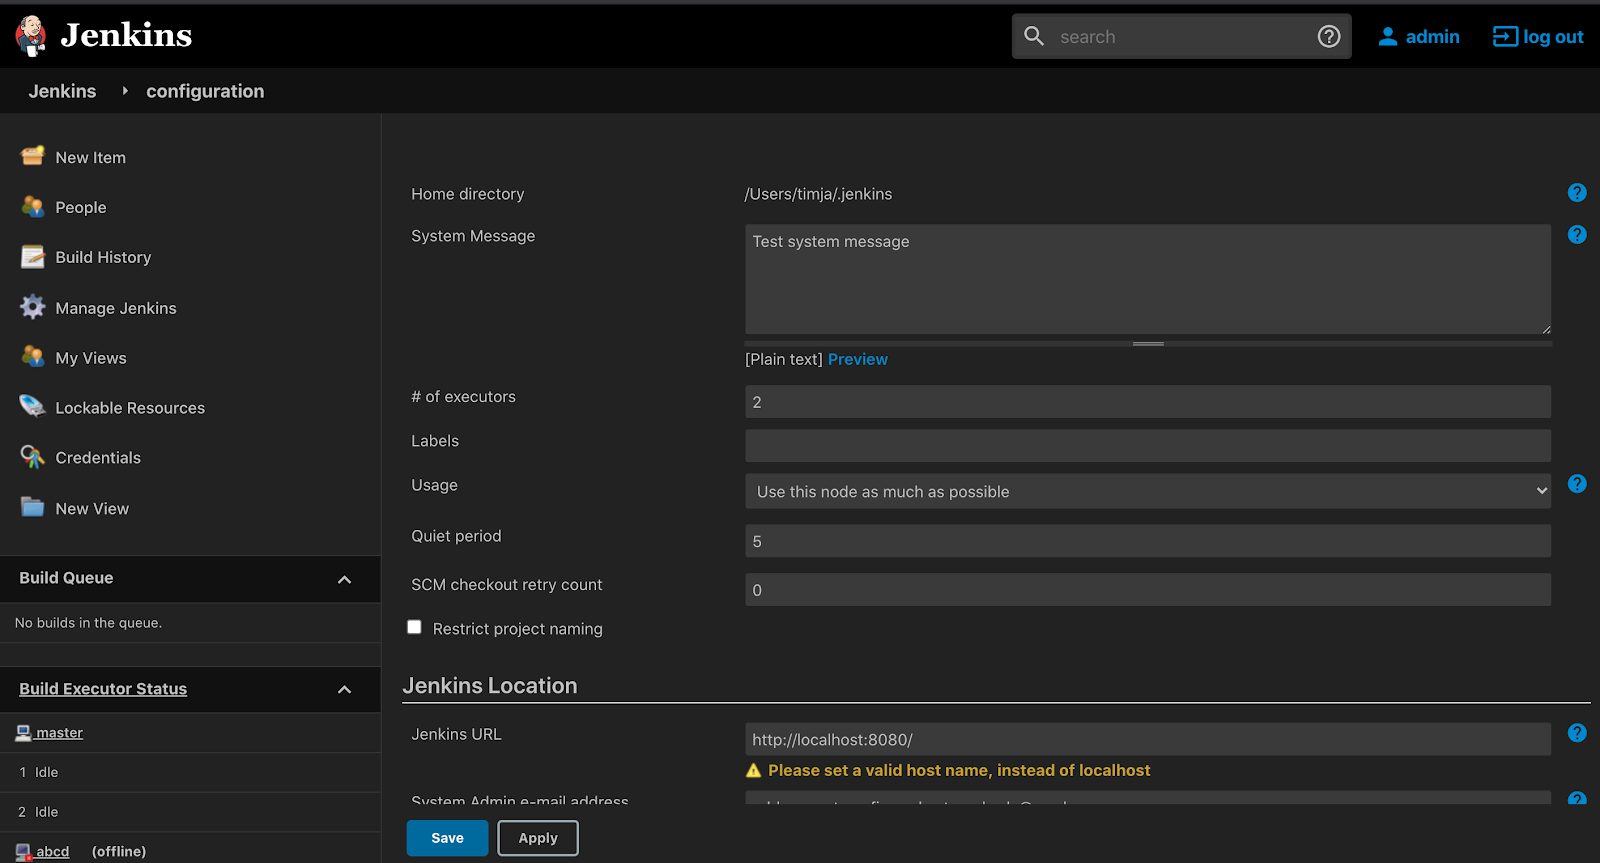This screenshot has width=1600, height=863.
Task: Click the admin user link
Action: pos(1433,37)
